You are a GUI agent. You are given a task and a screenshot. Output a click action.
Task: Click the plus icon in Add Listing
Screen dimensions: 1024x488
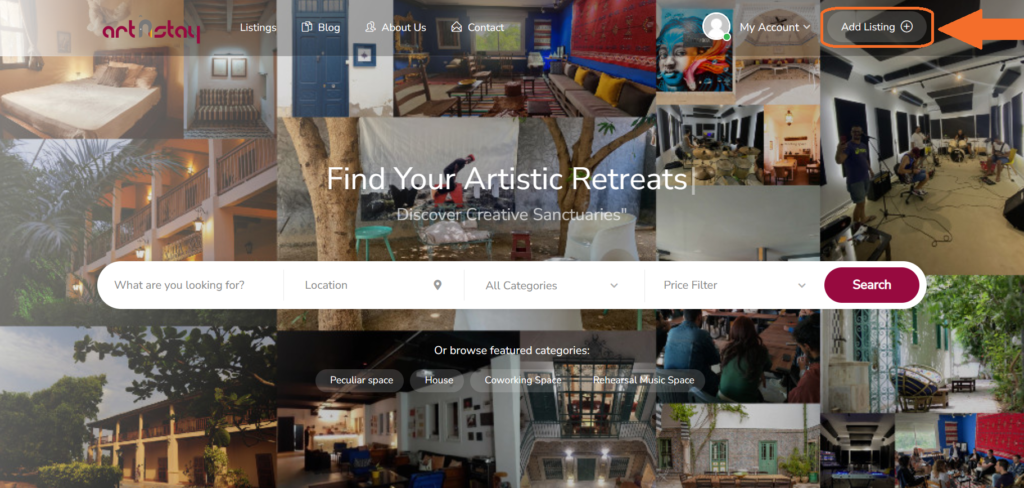[906, 27]
